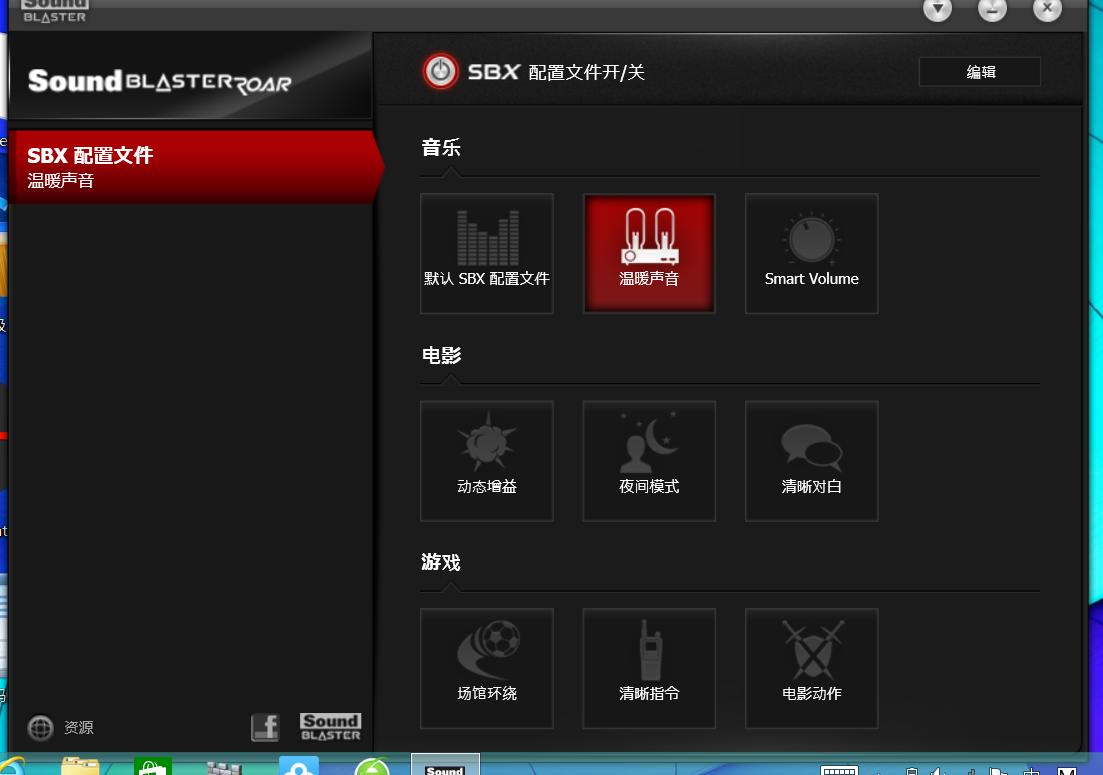Click the Sound Blaster logo in sidebar footer

click(x=331, y=727)
